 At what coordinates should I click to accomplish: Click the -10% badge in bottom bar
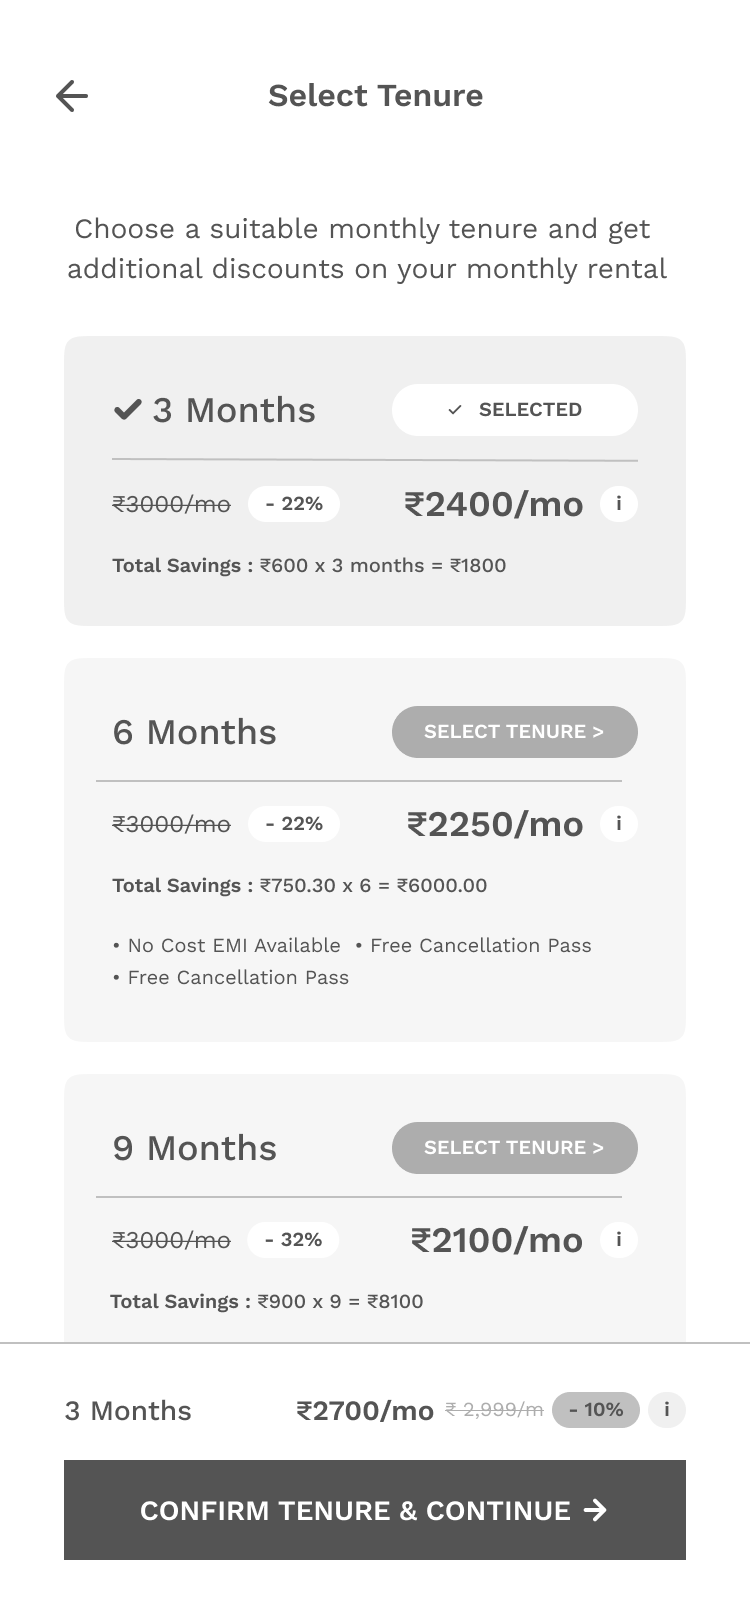tap(596, 1410)
